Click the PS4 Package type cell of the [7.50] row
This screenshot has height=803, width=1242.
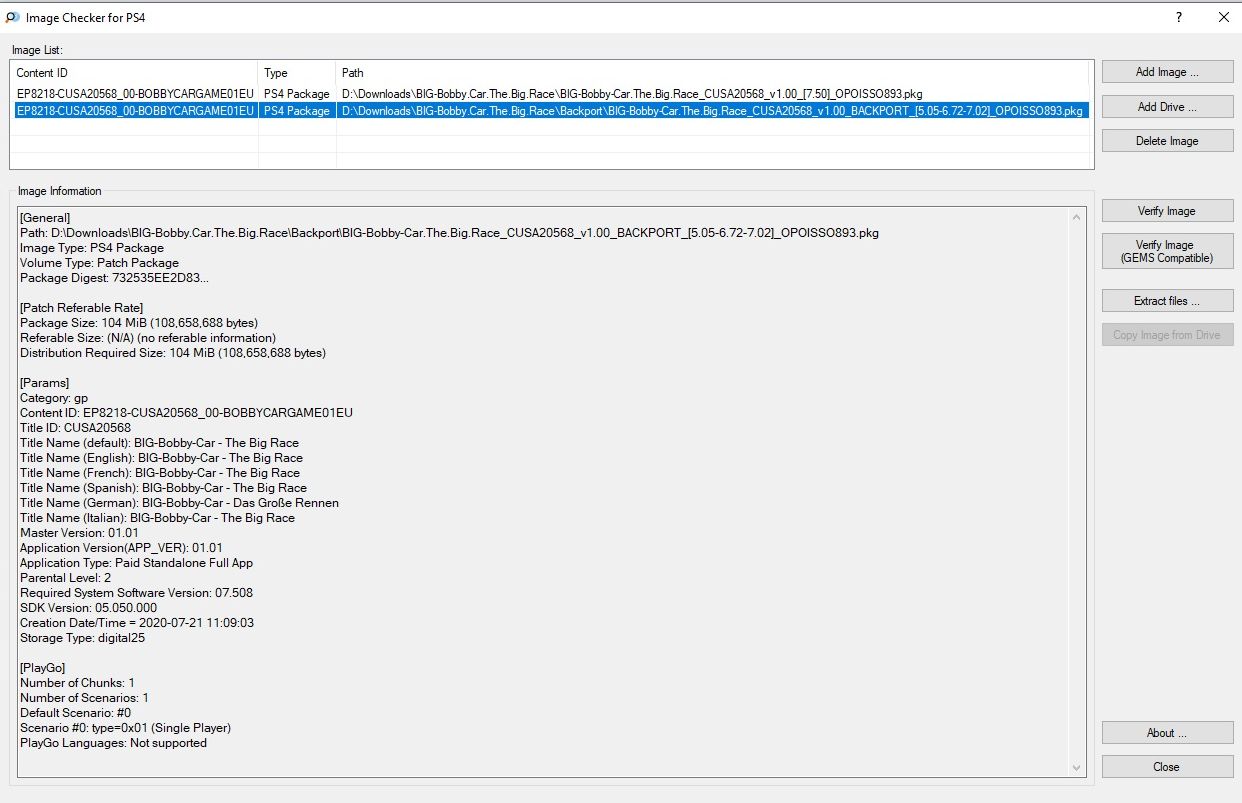click(x=297, y=94)
